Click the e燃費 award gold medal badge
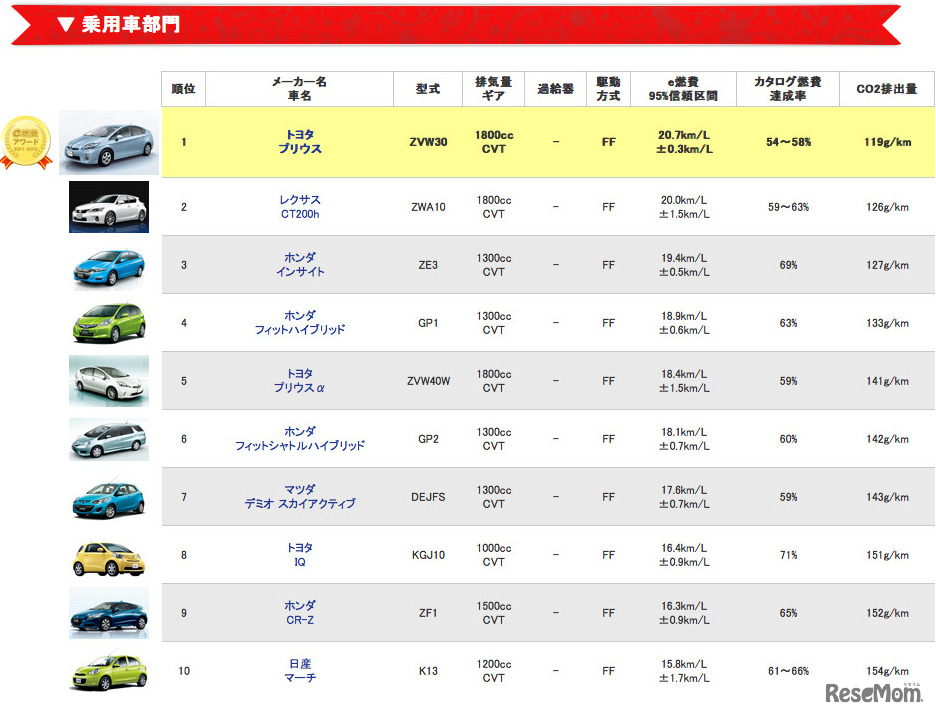 pos(28,140)
